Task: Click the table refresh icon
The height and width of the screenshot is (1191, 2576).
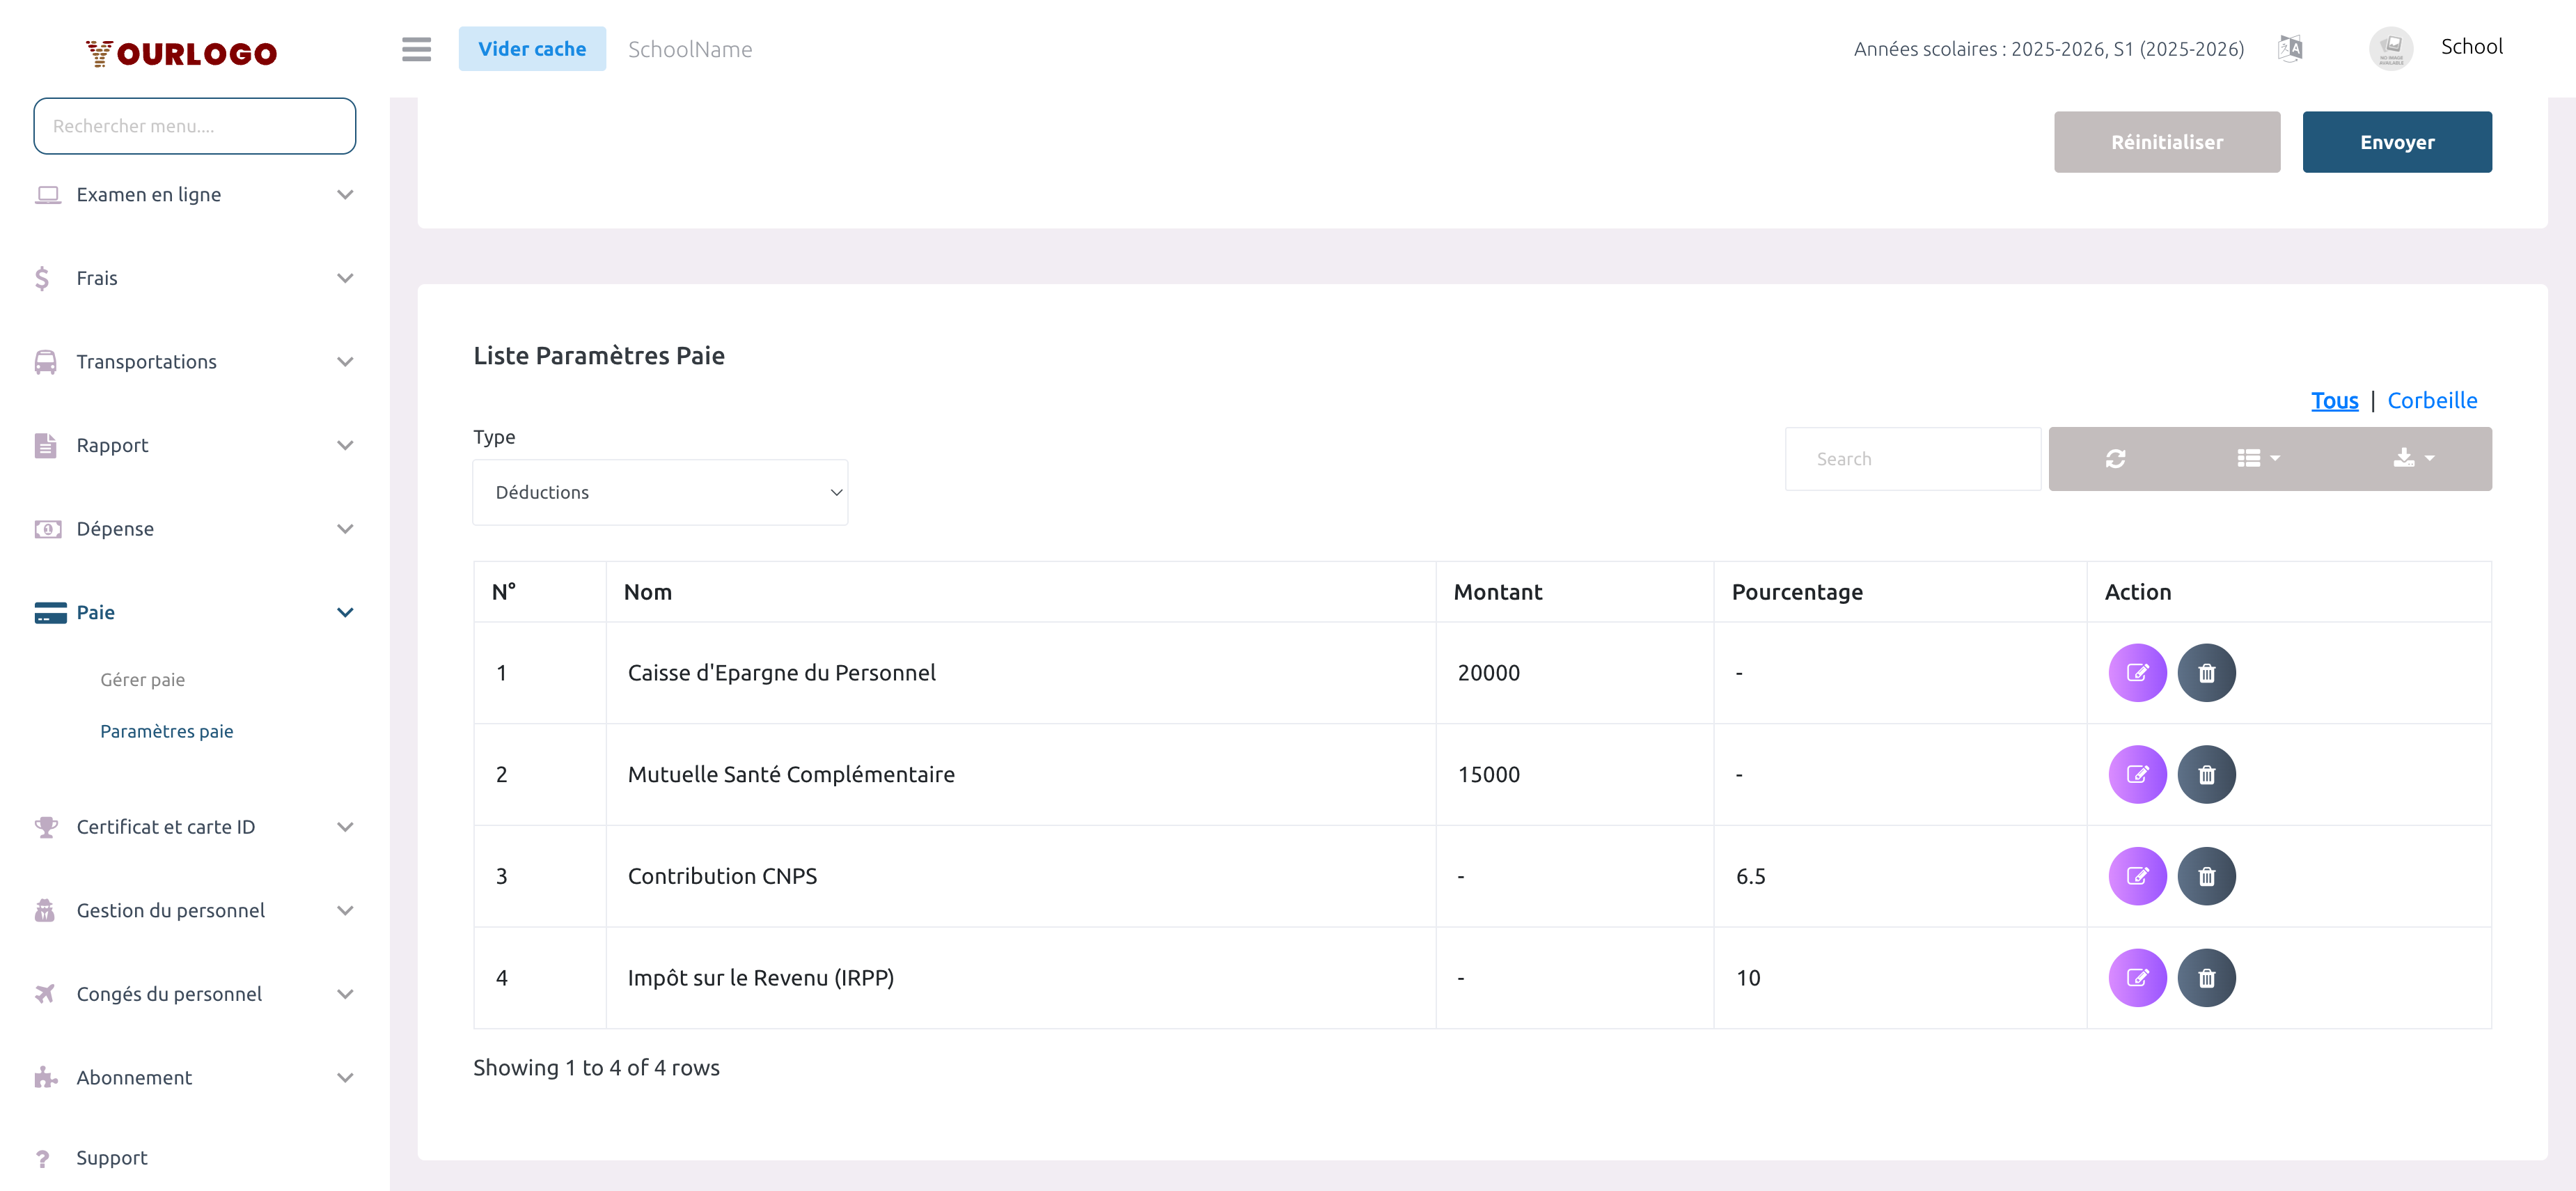Action: point(2115,459)
